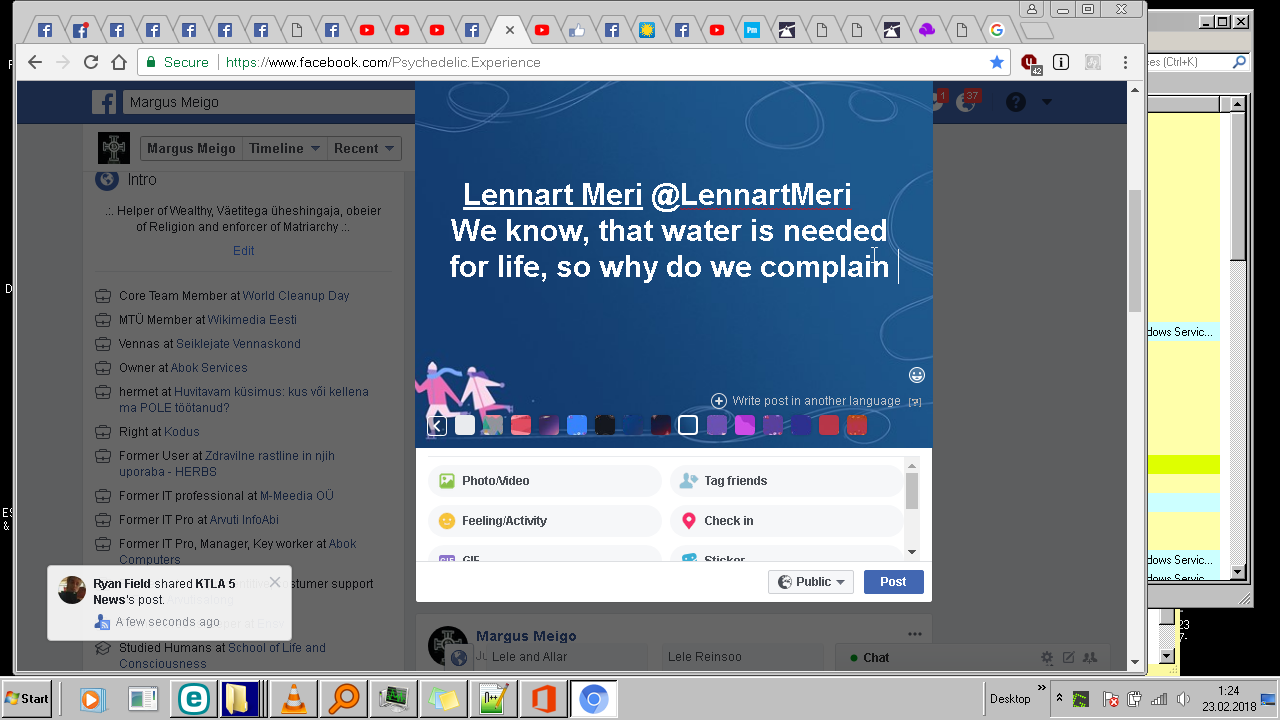This screenshot has height=720, width=1280.
Task: Click the Tag friends button
Action: pos(786,481)
